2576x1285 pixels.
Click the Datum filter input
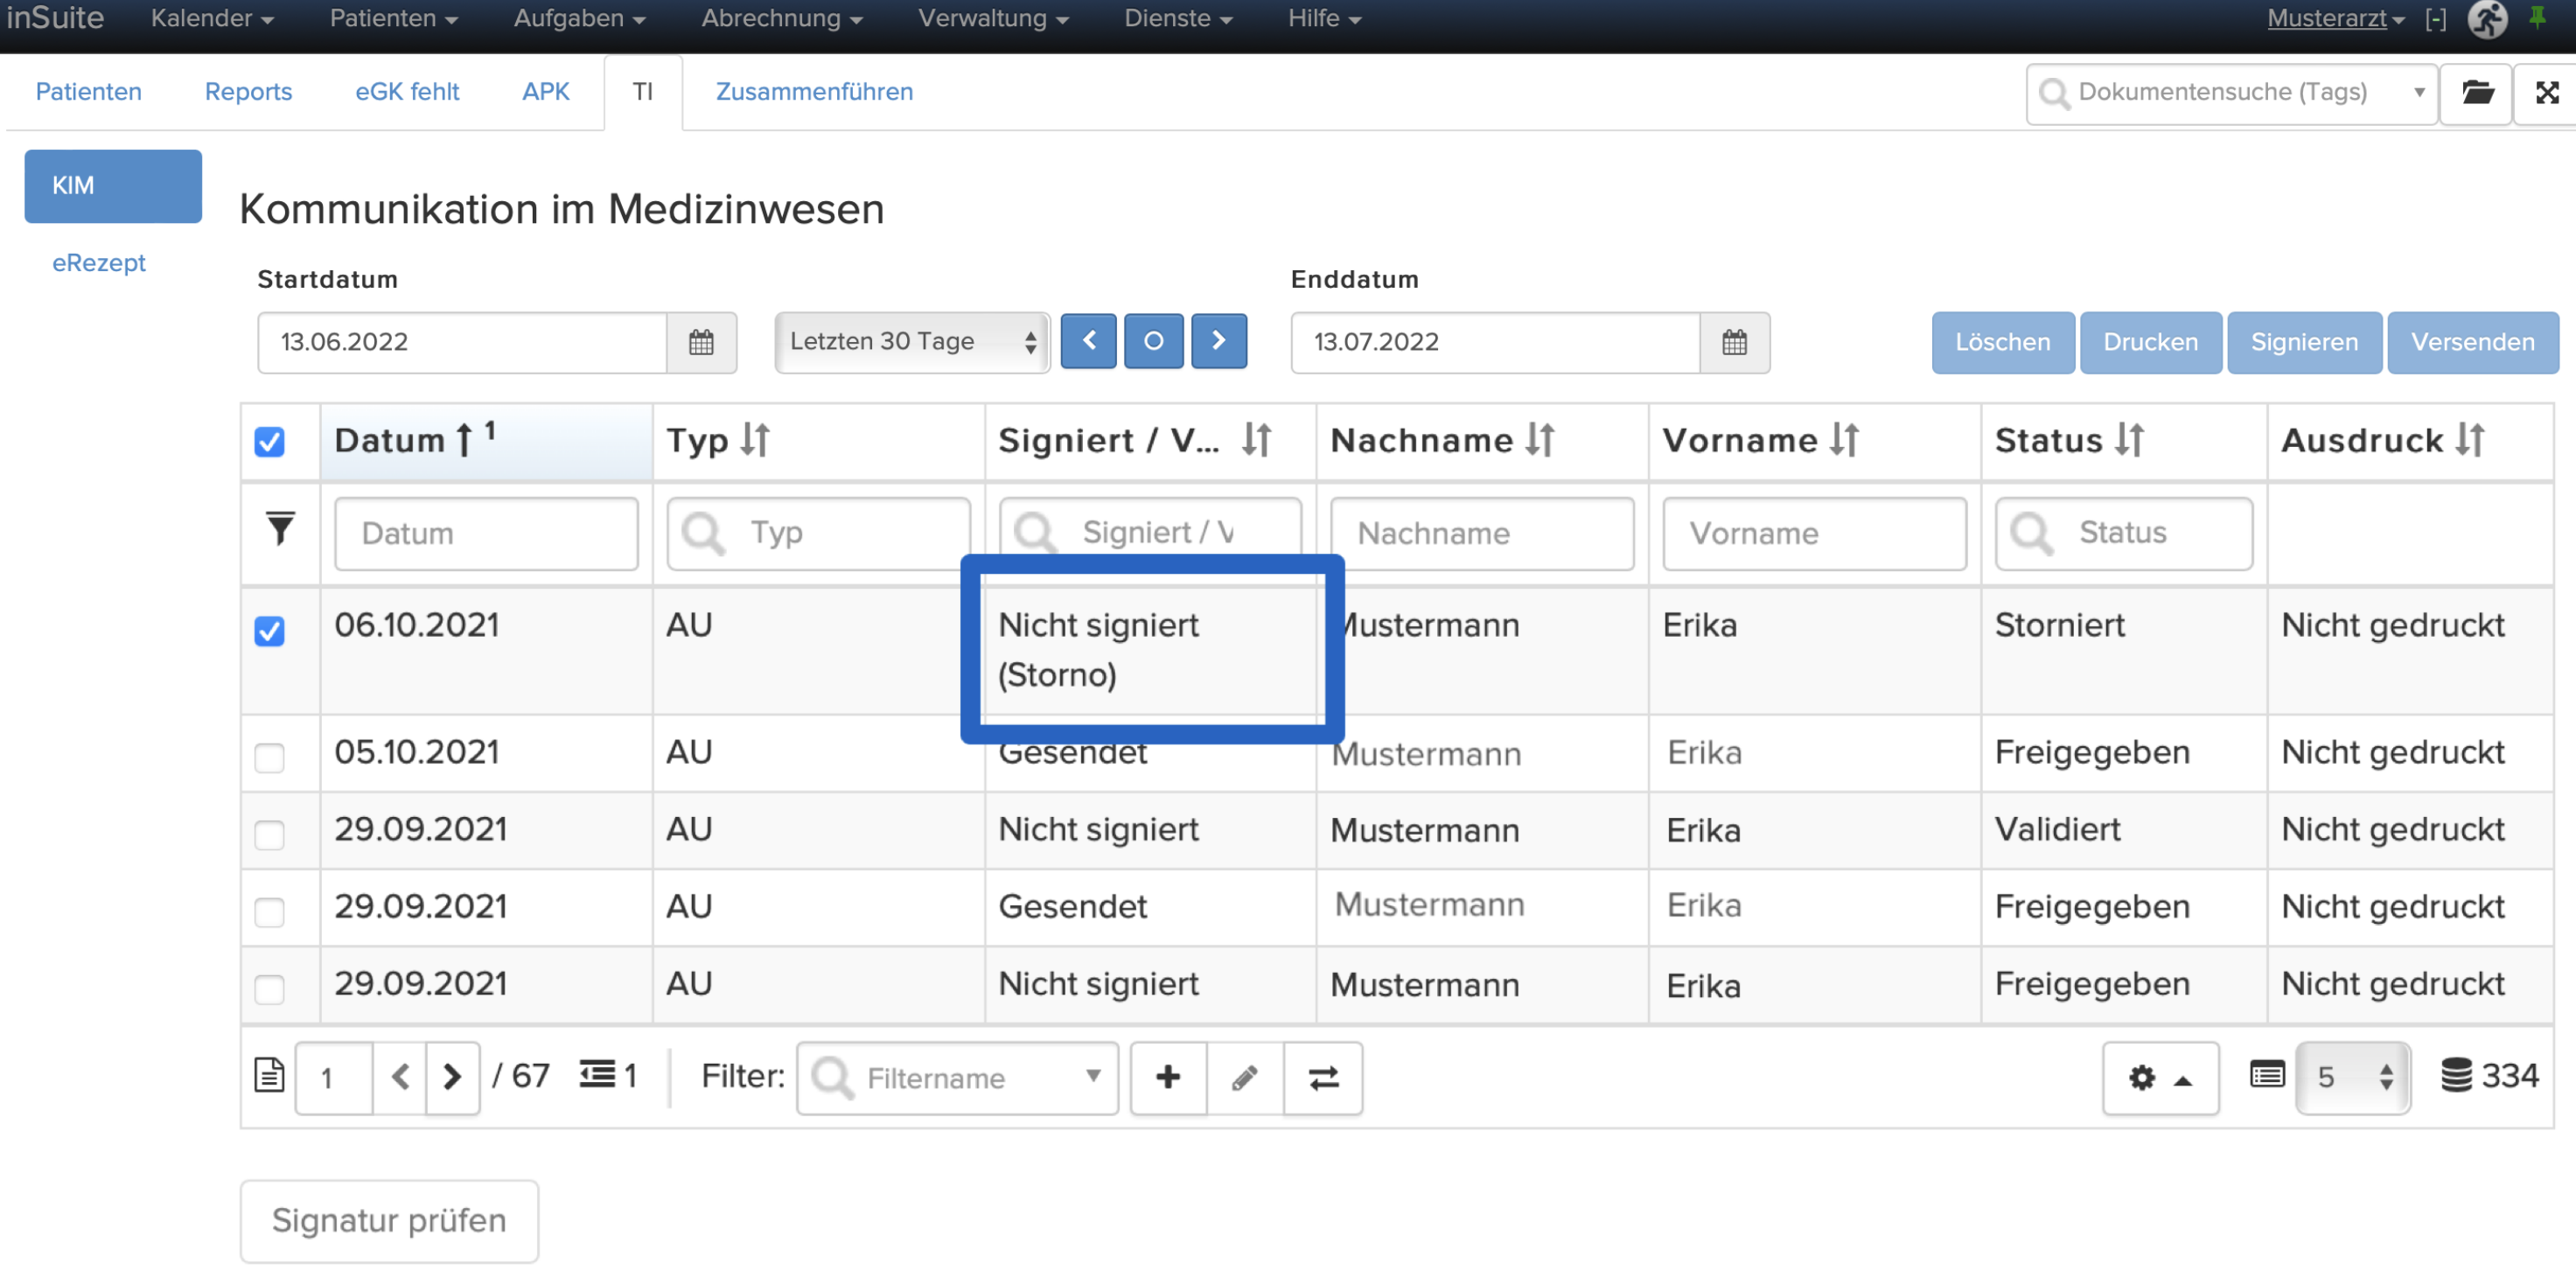(x=486, y=533)
